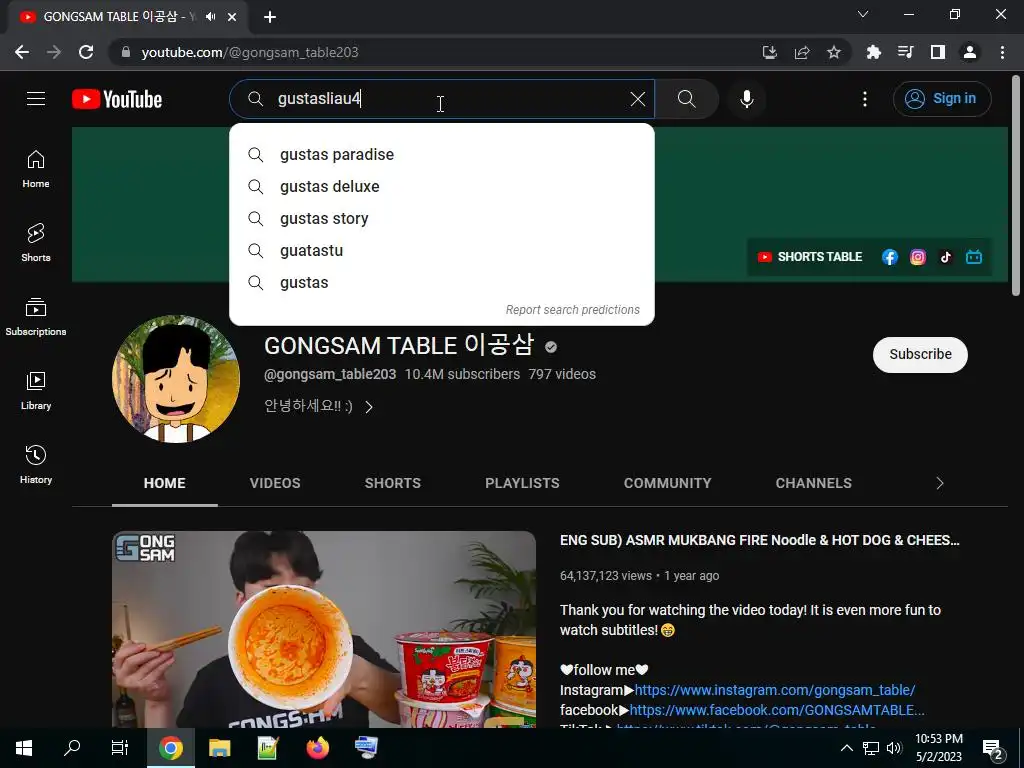Expand the channel description chevron
1024x768 pixels.
pyautogui.click(x=369, y=407)
